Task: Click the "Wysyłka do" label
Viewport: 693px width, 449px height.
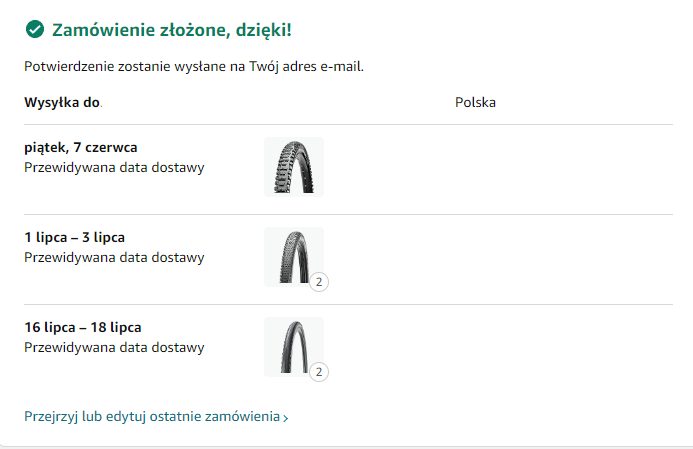Action: pyautogui.click(x=62, y=102)
